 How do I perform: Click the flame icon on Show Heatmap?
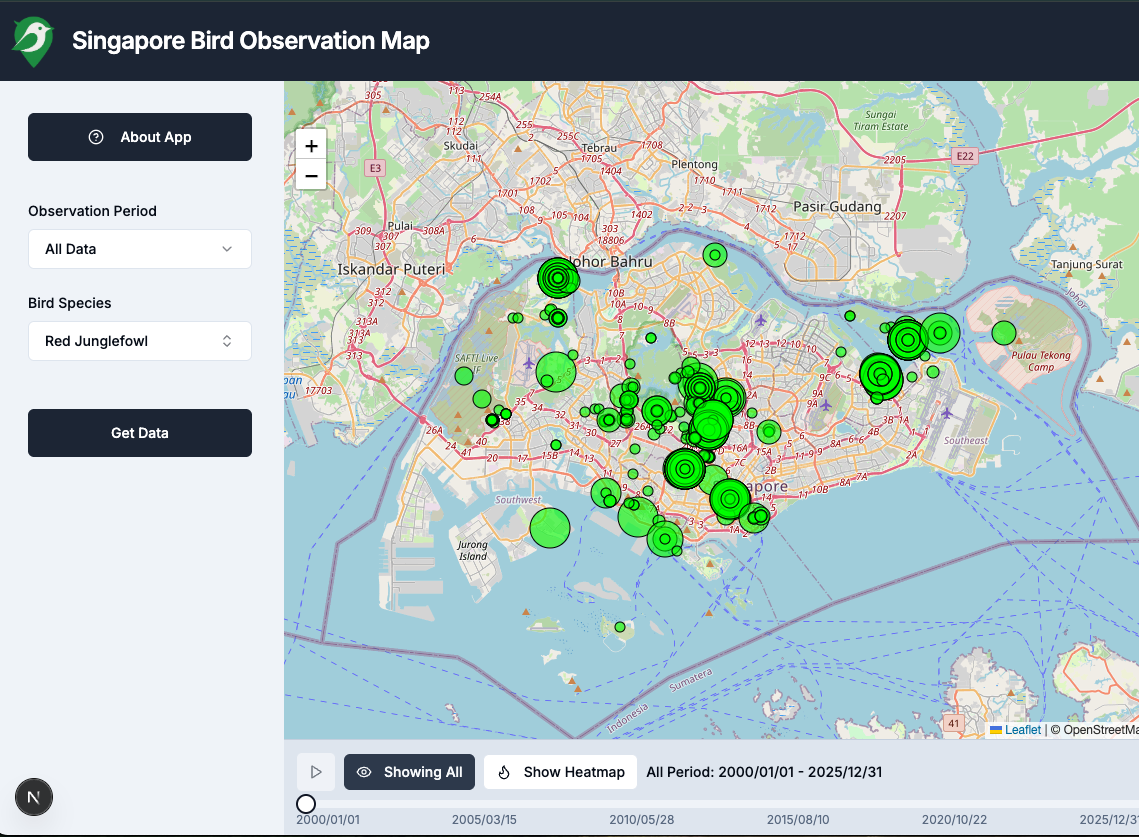pyautogui.click(x=505, y=772)
